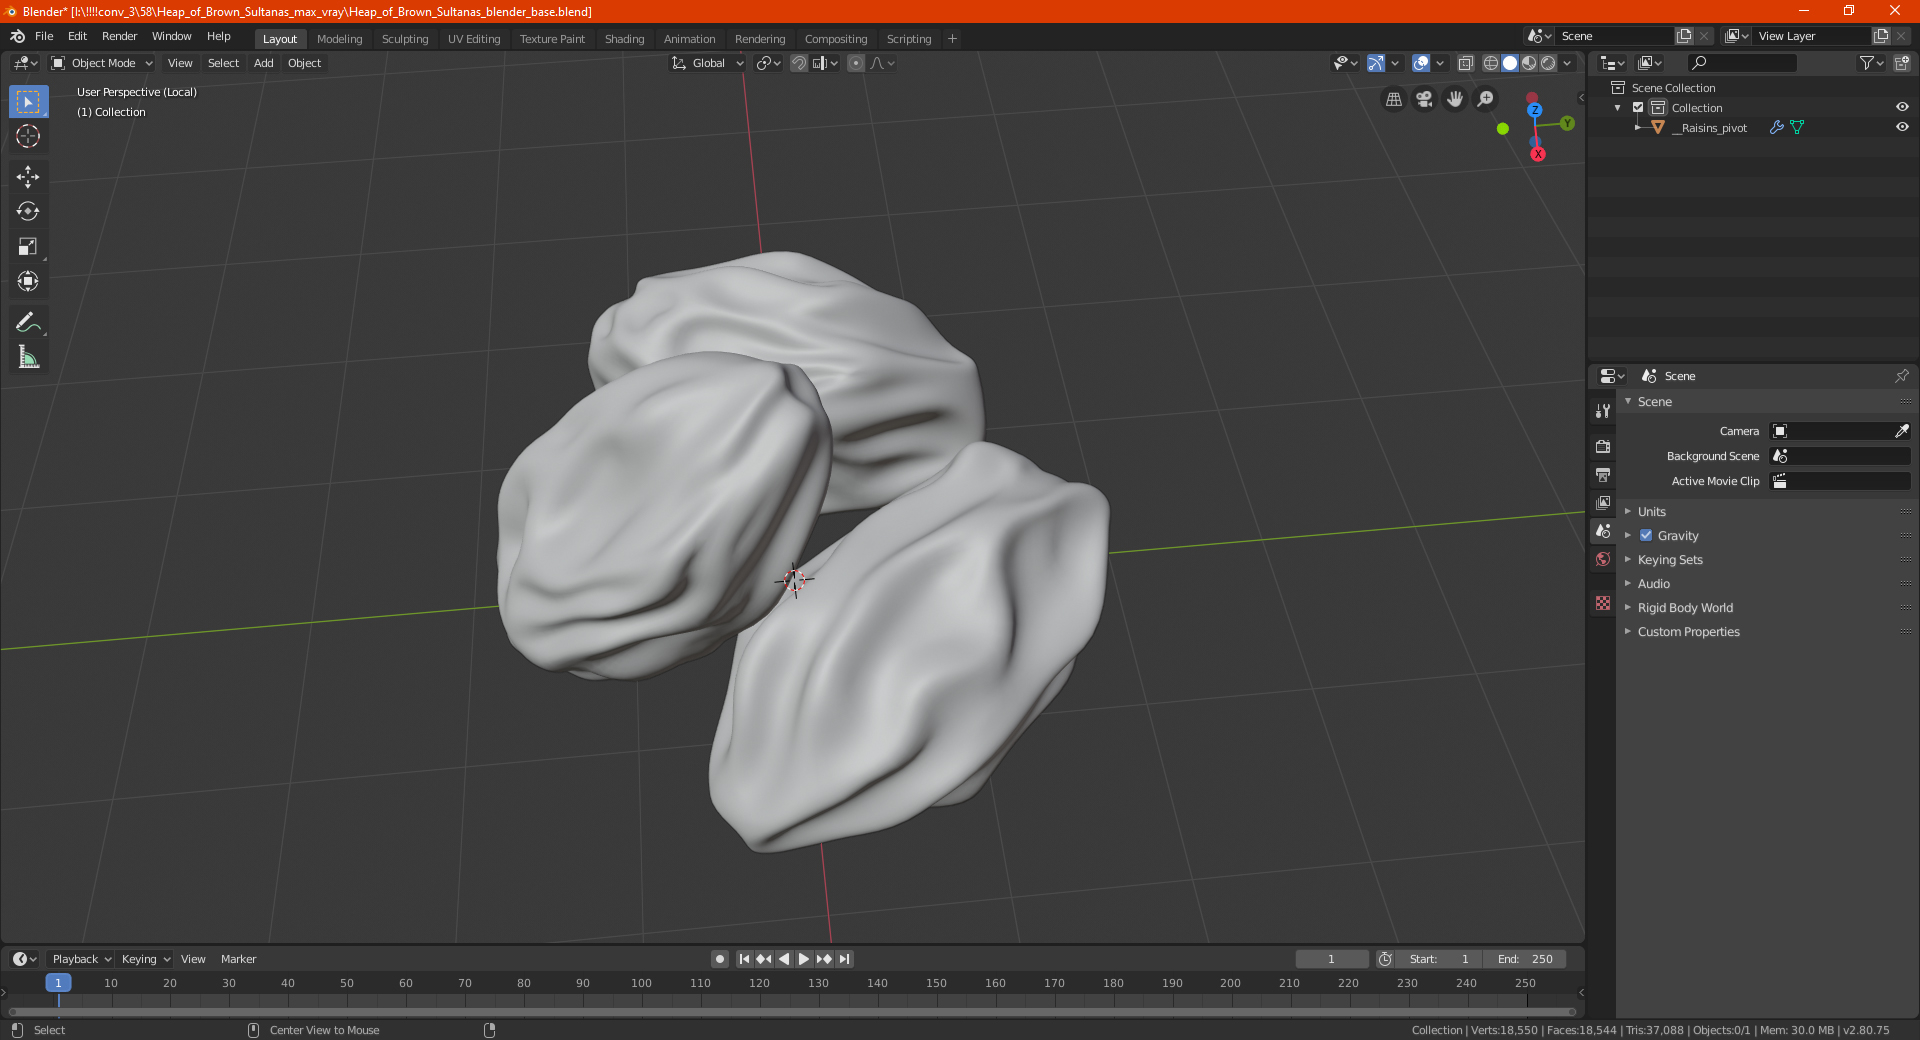Choose the Move tool
Image resolution: width=1920 pixels, height=1040 pixels.
point(28,177)
